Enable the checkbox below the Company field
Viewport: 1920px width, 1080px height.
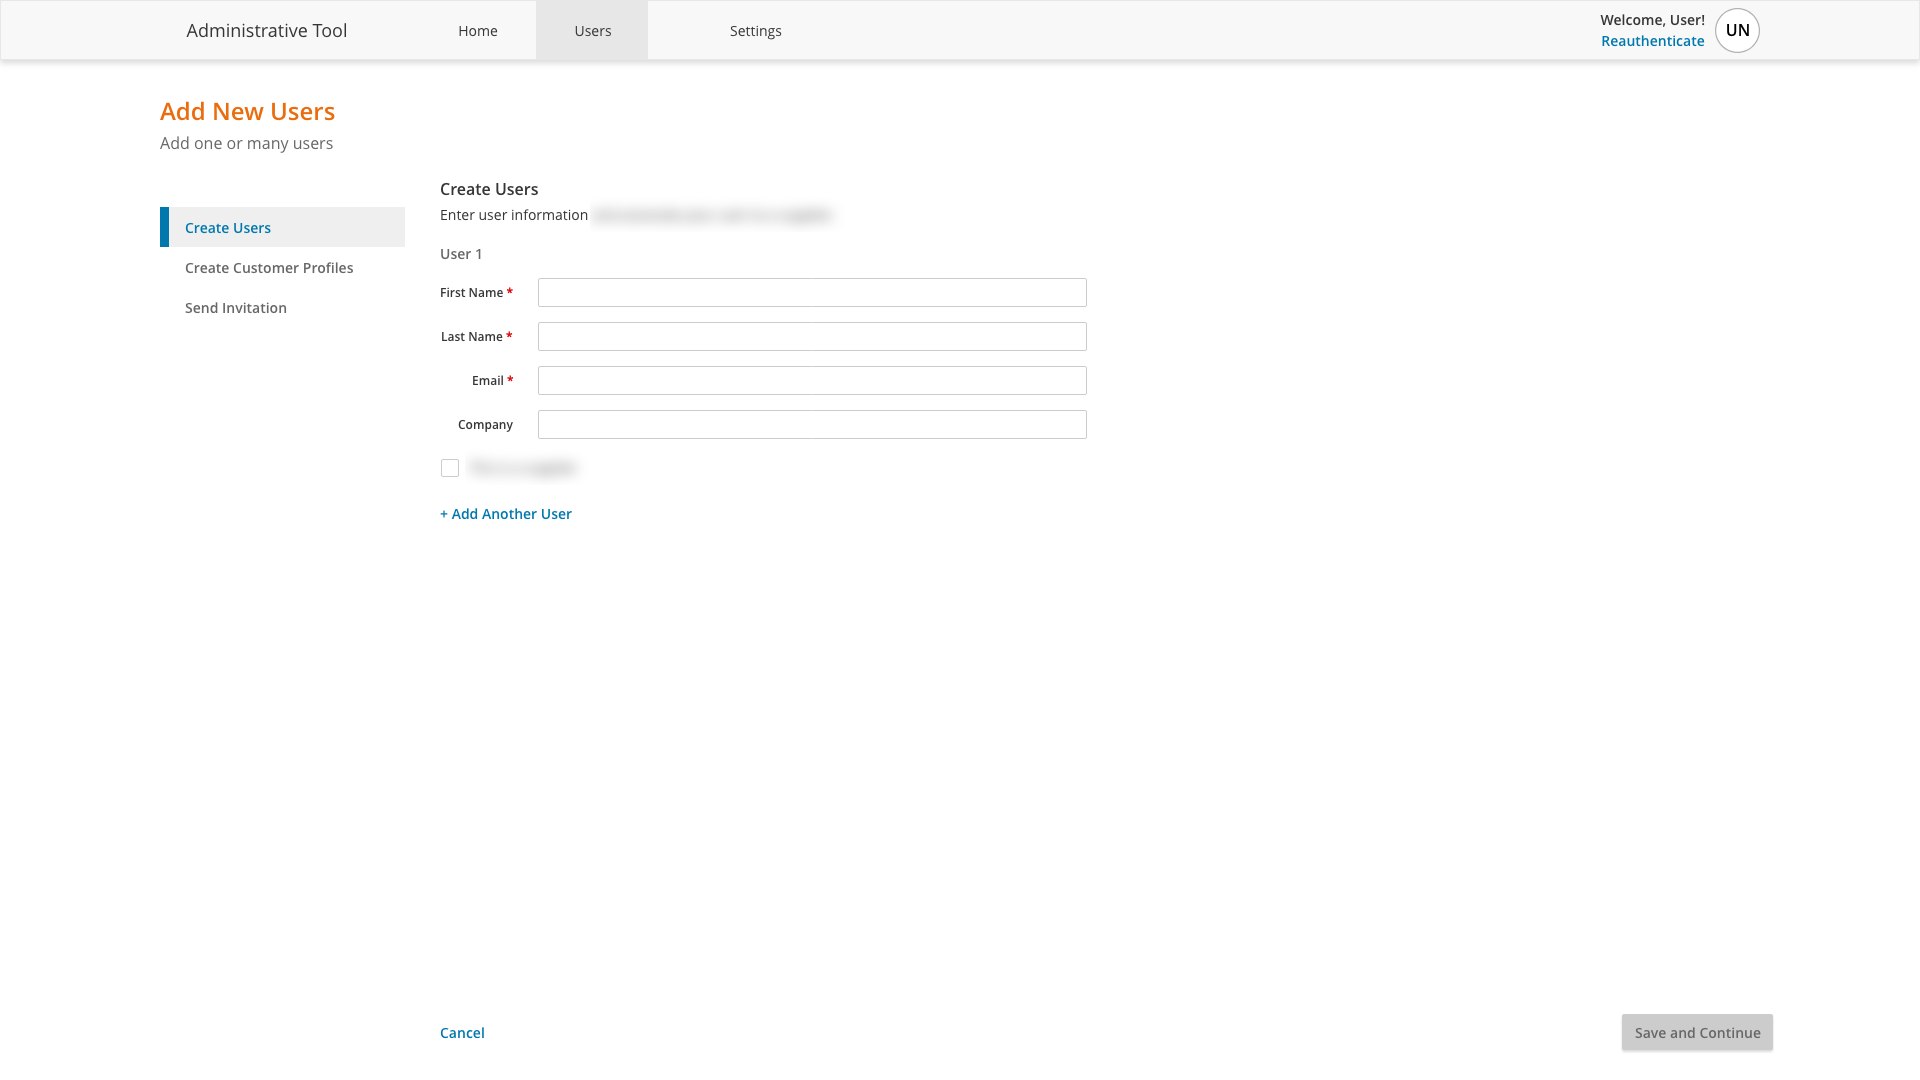point(450,467)
